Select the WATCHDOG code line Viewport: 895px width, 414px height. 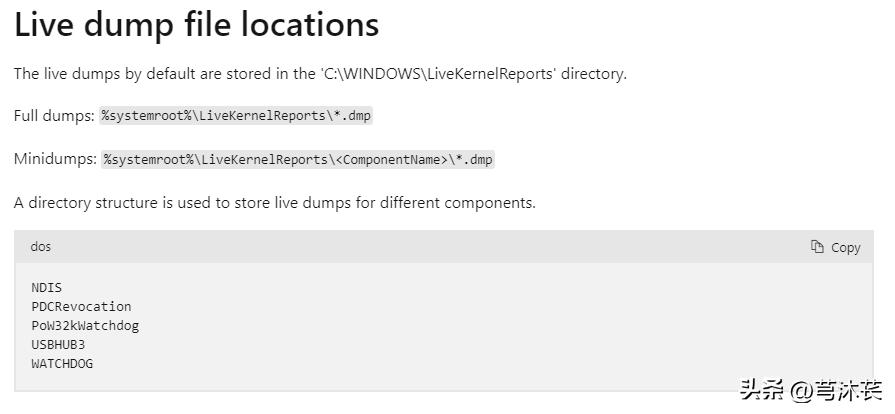62,363
